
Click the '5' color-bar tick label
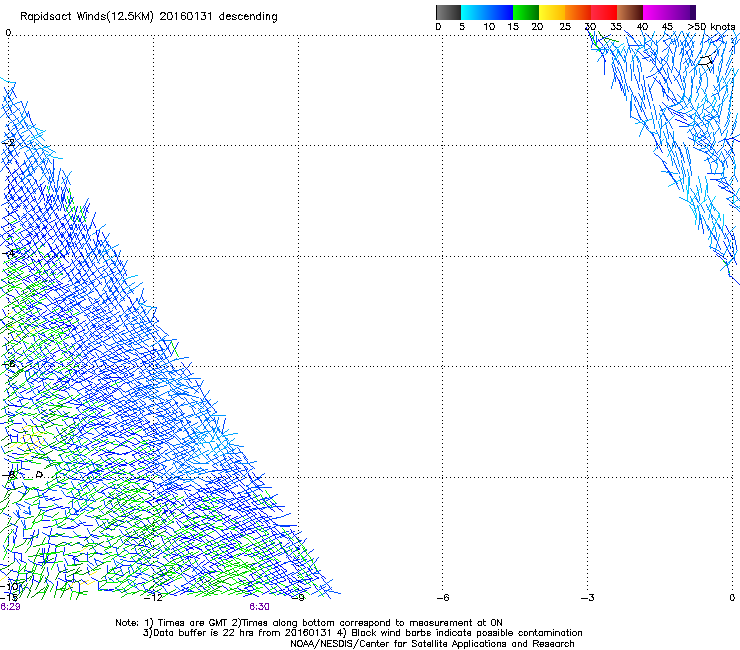(x=462, y=27)
